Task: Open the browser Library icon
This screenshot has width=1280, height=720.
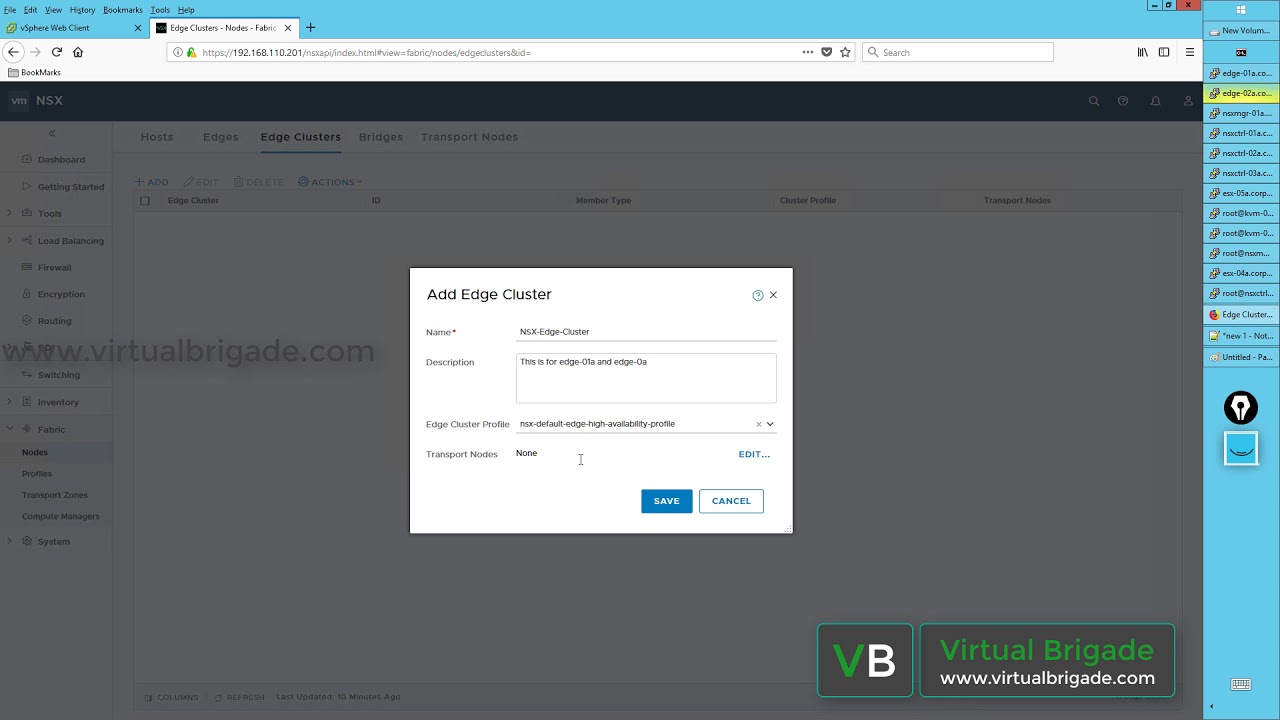Action: [x=1142, y=52]
